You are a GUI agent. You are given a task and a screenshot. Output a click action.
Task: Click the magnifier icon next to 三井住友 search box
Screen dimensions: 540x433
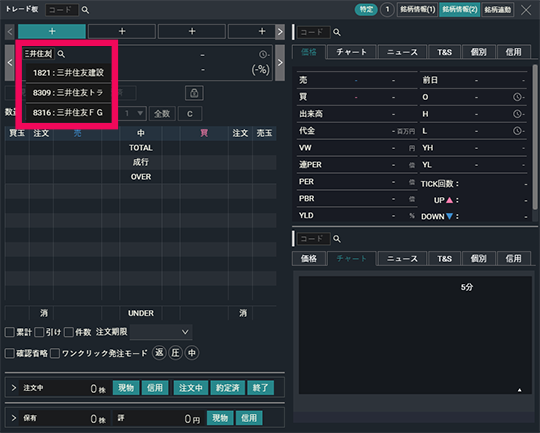[61, 54]
